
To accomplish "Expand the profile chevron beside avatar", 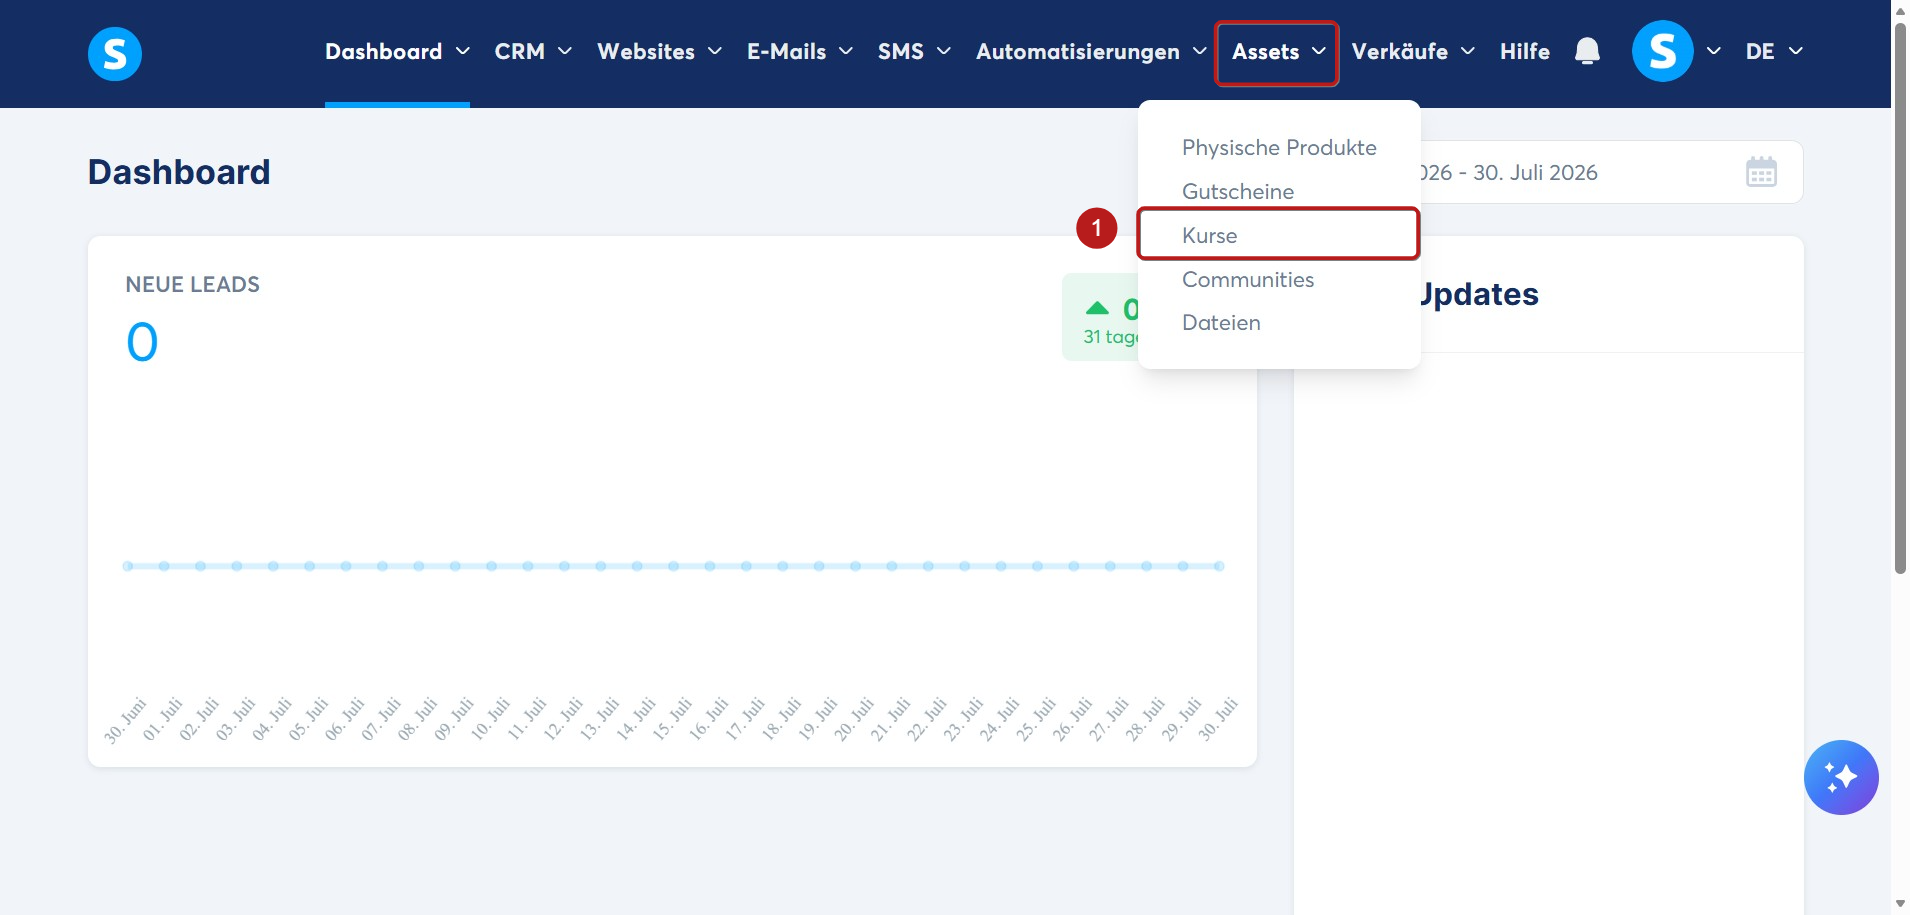I will (x=1714, y=51).
